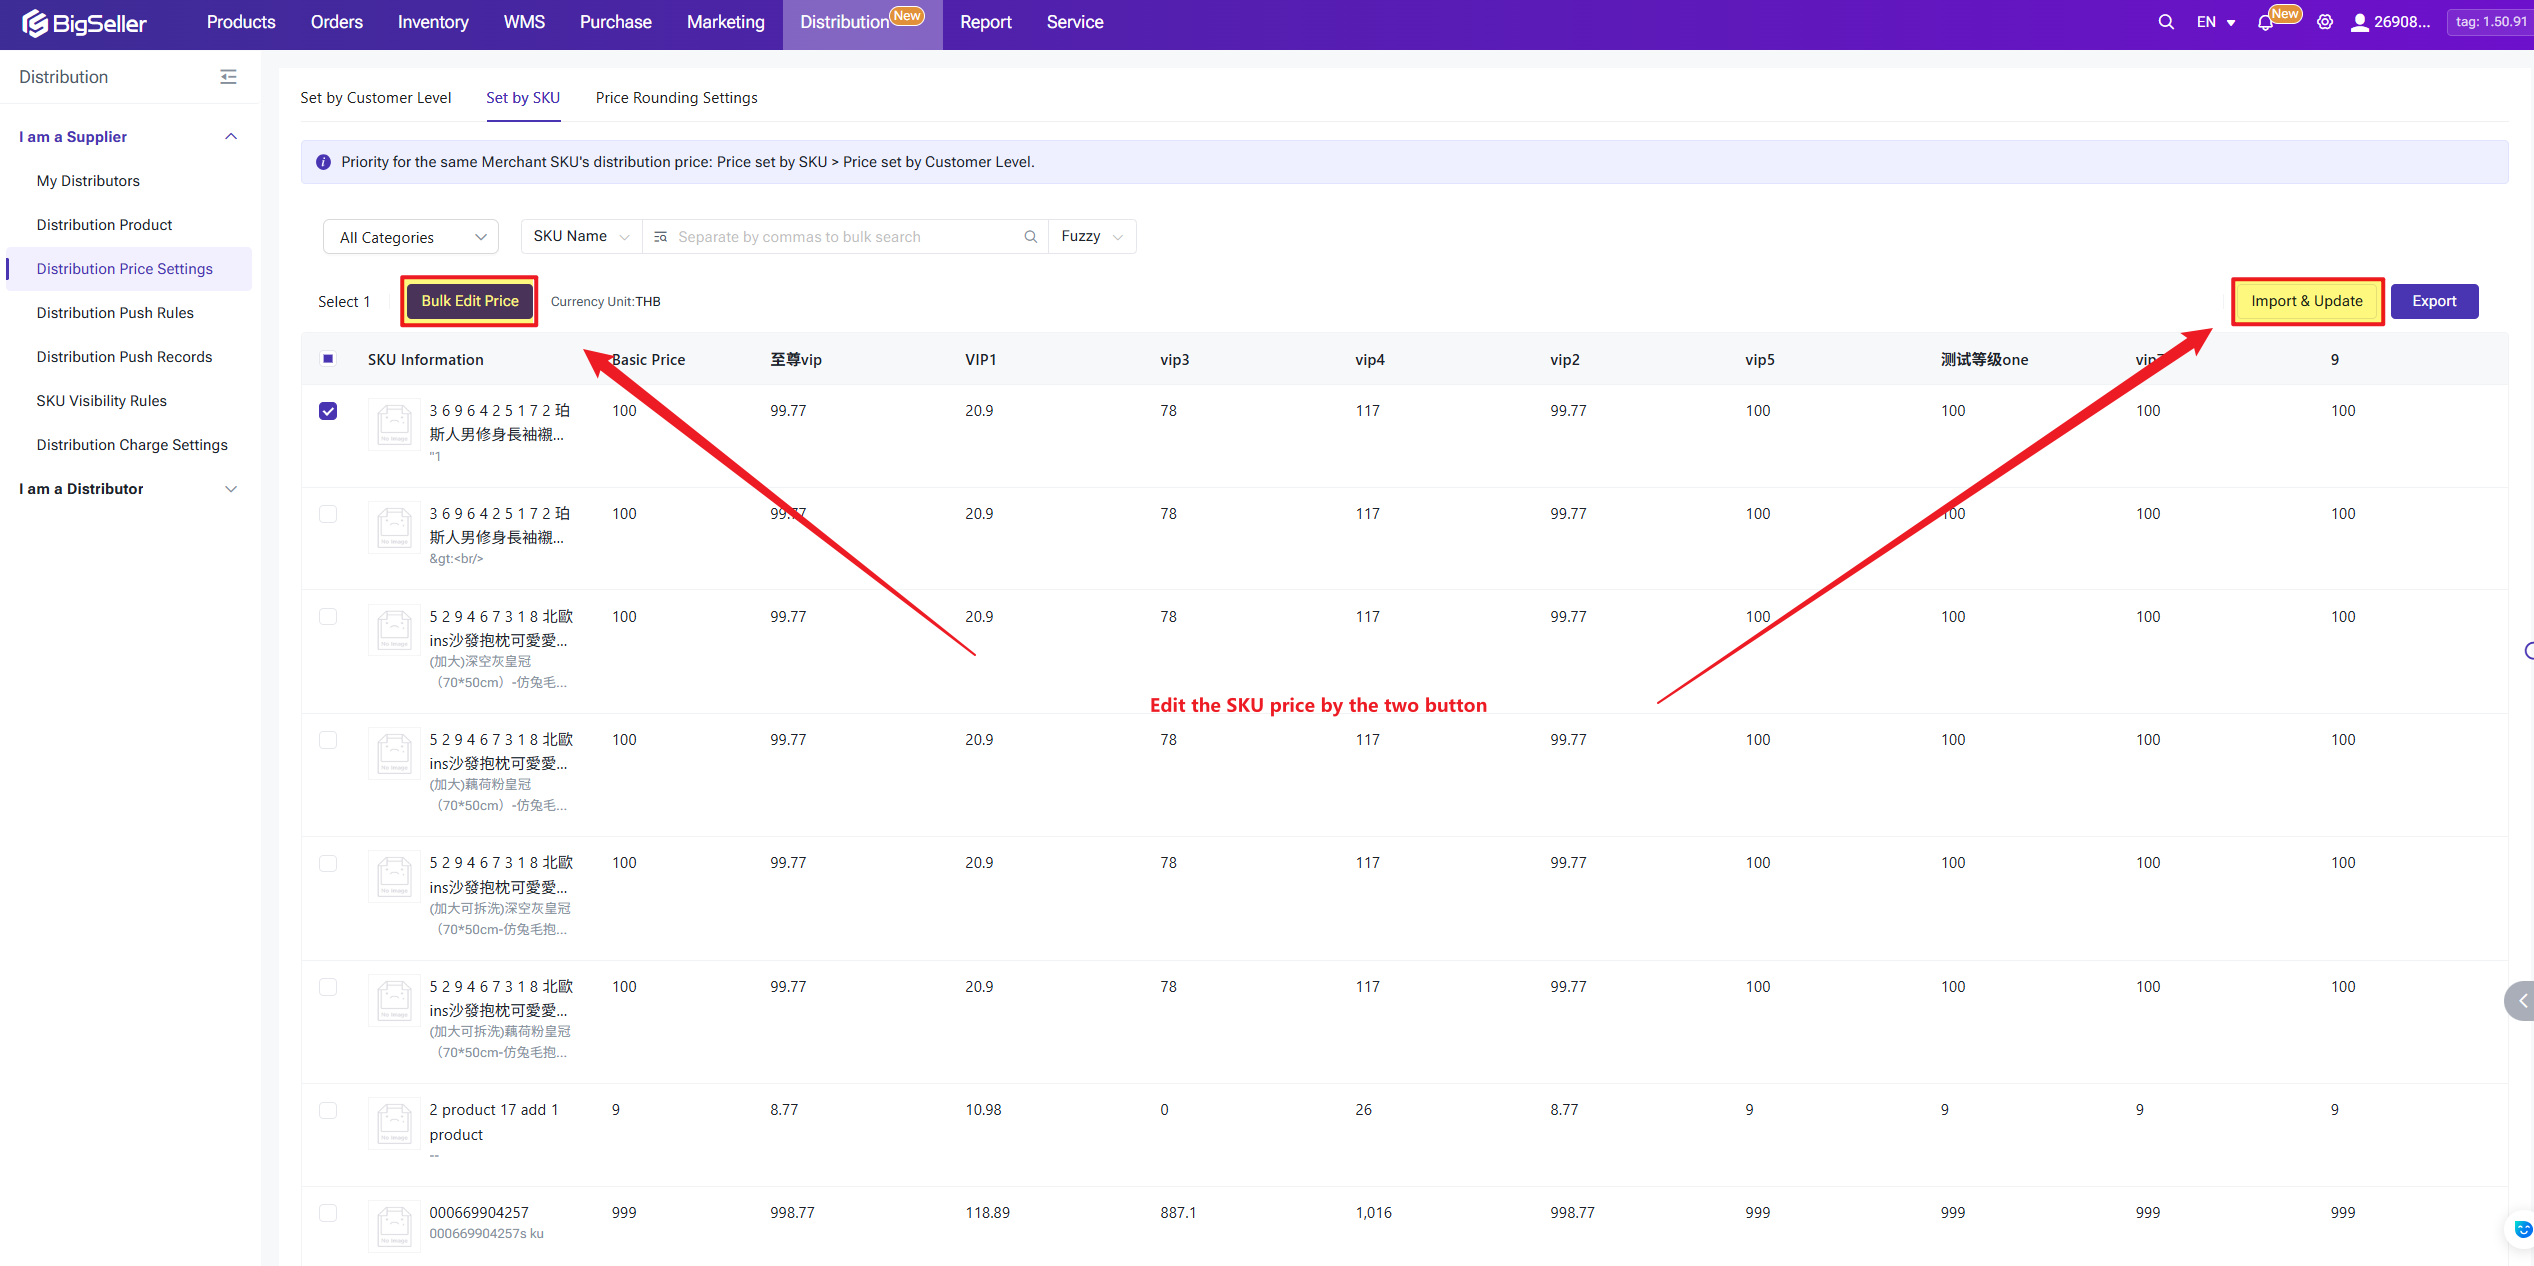Click the magnifier icon inside SKU search box
Viewport: 2534px width, 1266px height.
tap(1030, 237)
